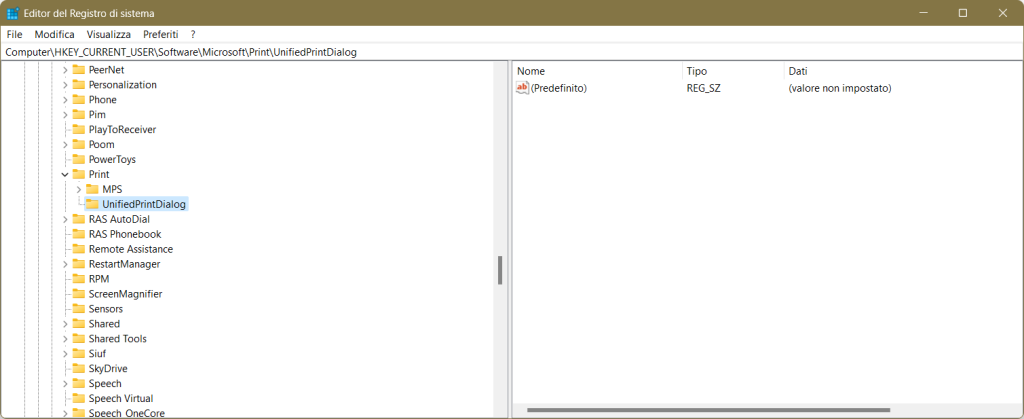Click the PeerNet folder icon
The image size is (1024, 419).
79,70
